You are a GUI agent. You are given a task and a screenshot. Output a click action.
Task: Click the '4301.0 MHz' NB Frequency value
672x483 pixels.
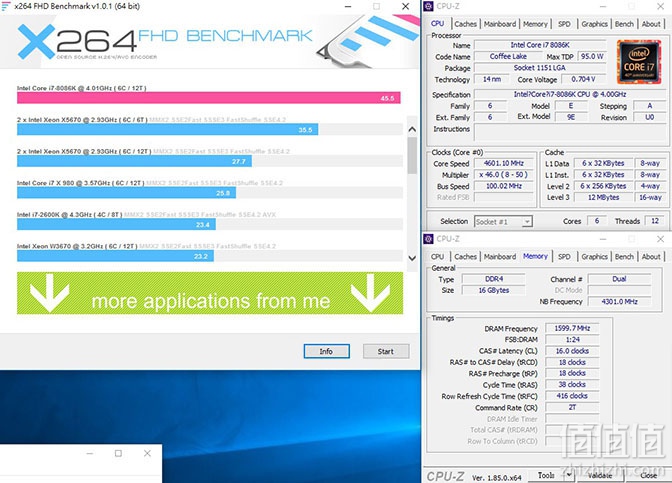[619, 302]
